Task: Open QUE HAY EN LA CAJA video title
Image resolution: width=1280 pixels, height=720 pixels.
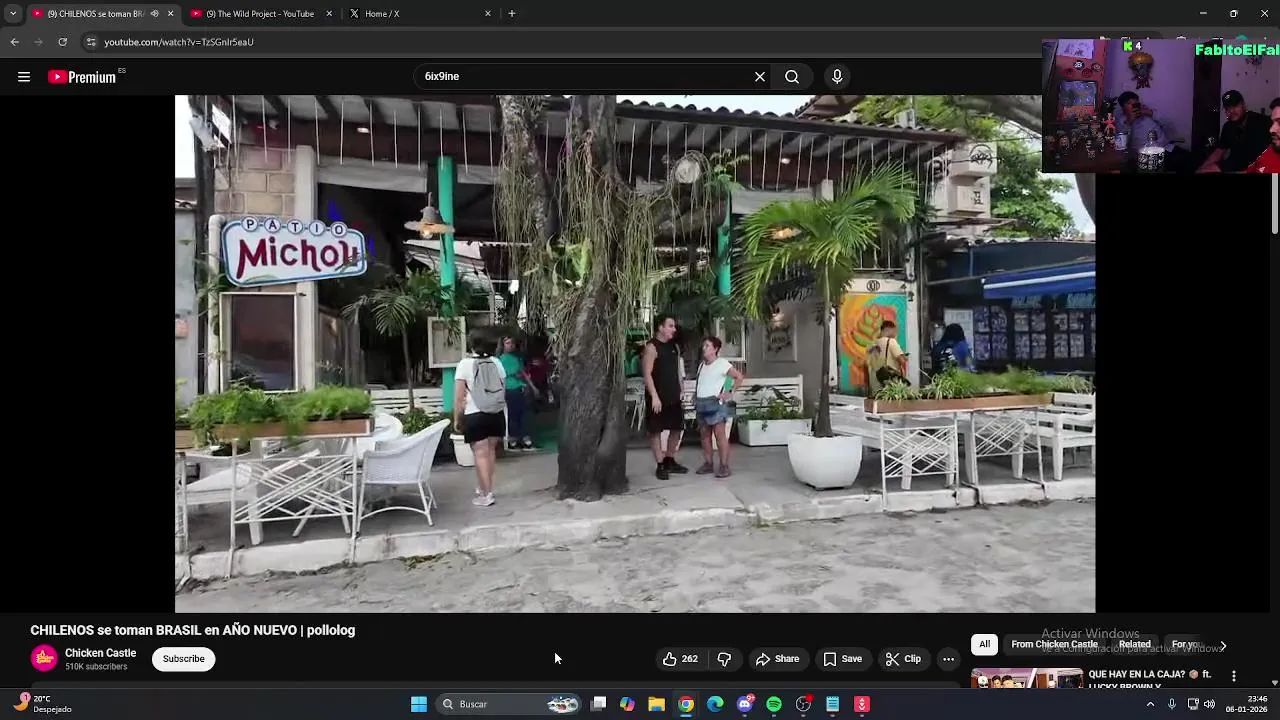Action: 1150,680
